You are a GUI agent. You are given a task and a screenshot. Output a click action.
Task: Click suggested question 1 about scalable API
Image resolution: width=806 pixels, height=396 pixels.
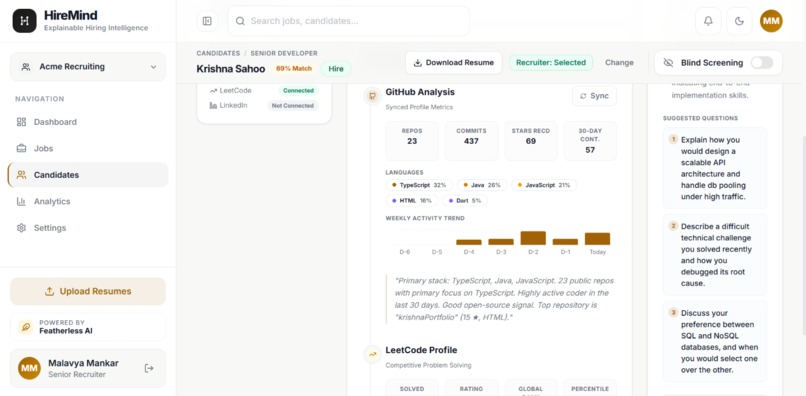[x=715, y=168]
